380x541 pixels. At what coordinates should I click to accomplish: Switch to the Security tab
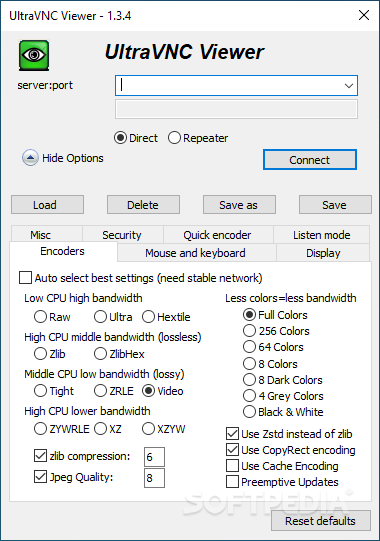(x=123, y=235)
